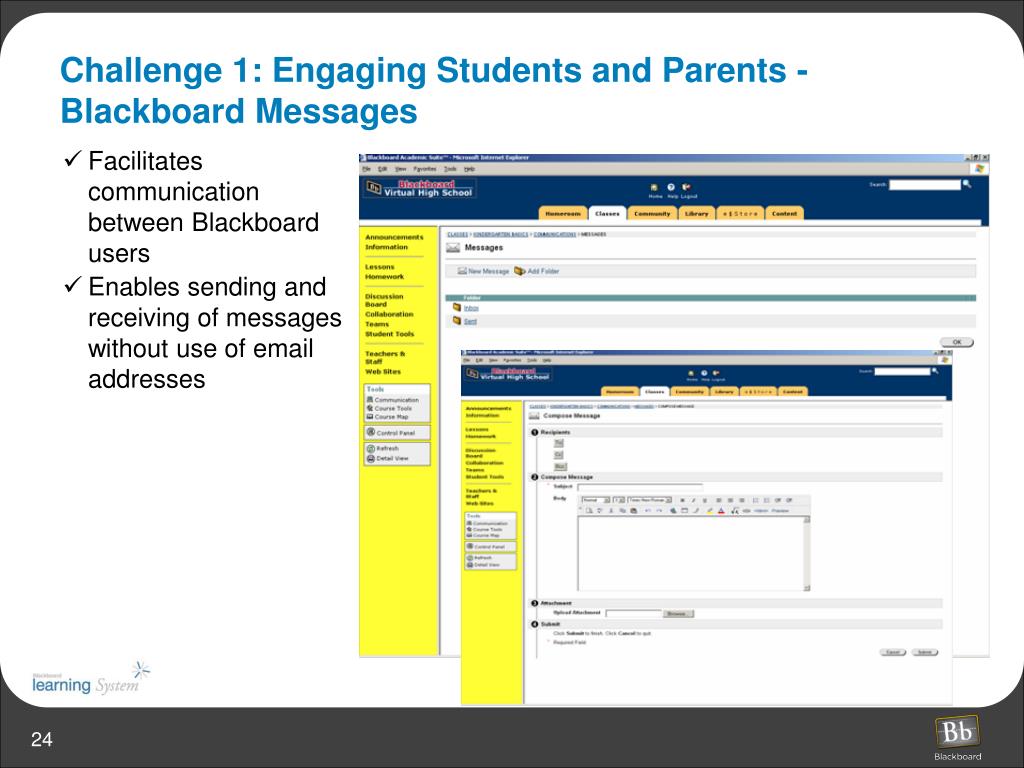Select Community tab in Messages window

pyautogui.click(x=652, y=214)
